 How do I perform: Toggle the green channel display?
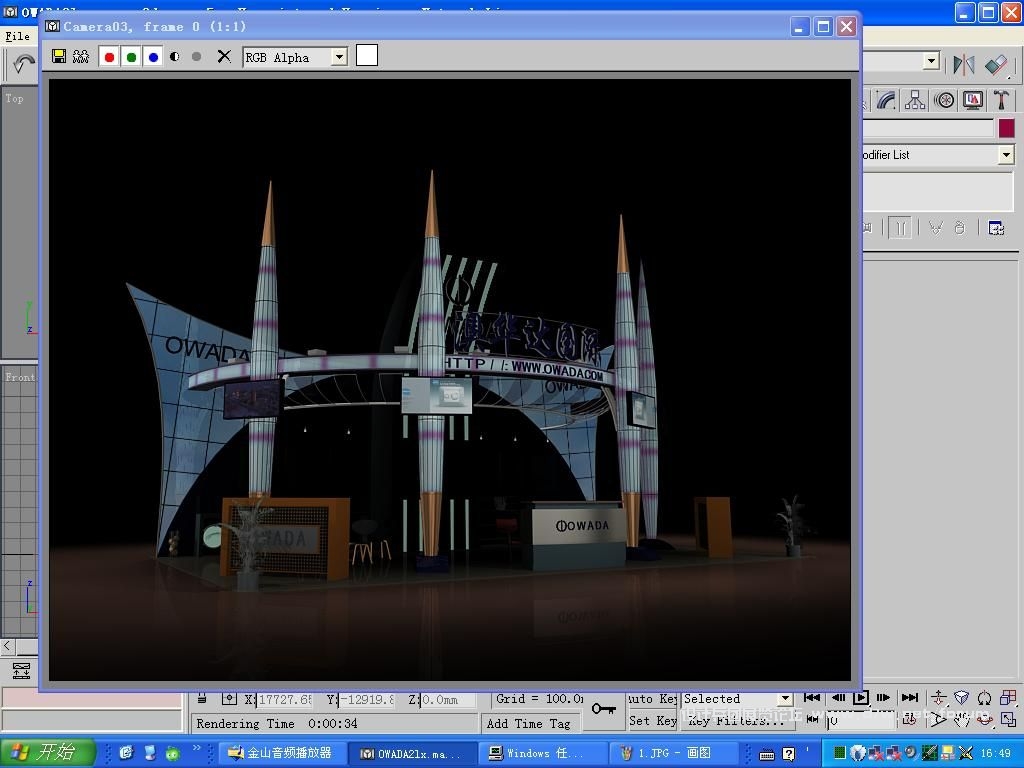tap(131, 57)
